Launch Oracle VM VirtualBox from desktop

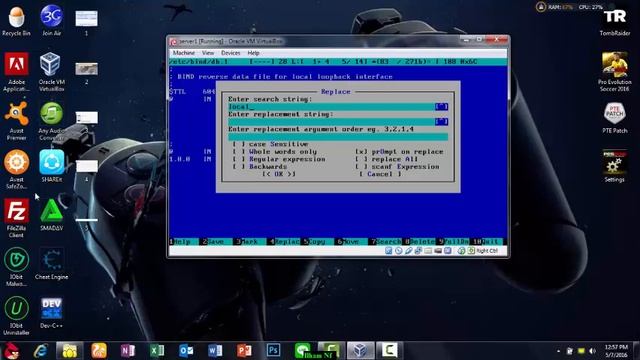pyautogui.click(x=51, y=72)
